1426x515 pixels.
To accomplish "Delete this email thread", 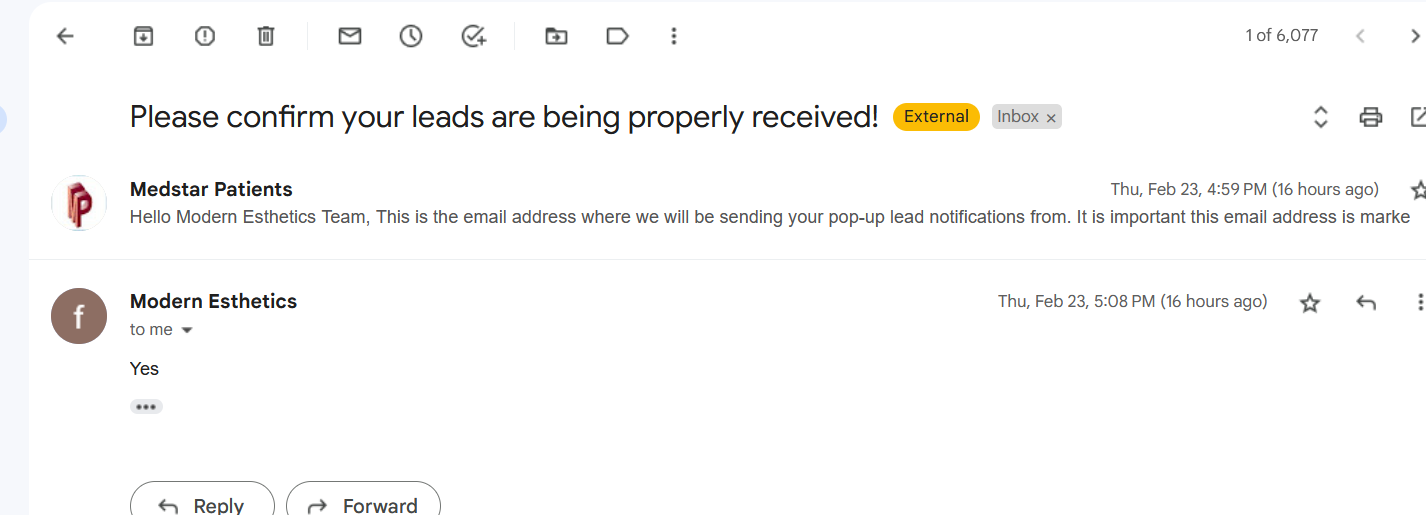I will coord(266,36).
